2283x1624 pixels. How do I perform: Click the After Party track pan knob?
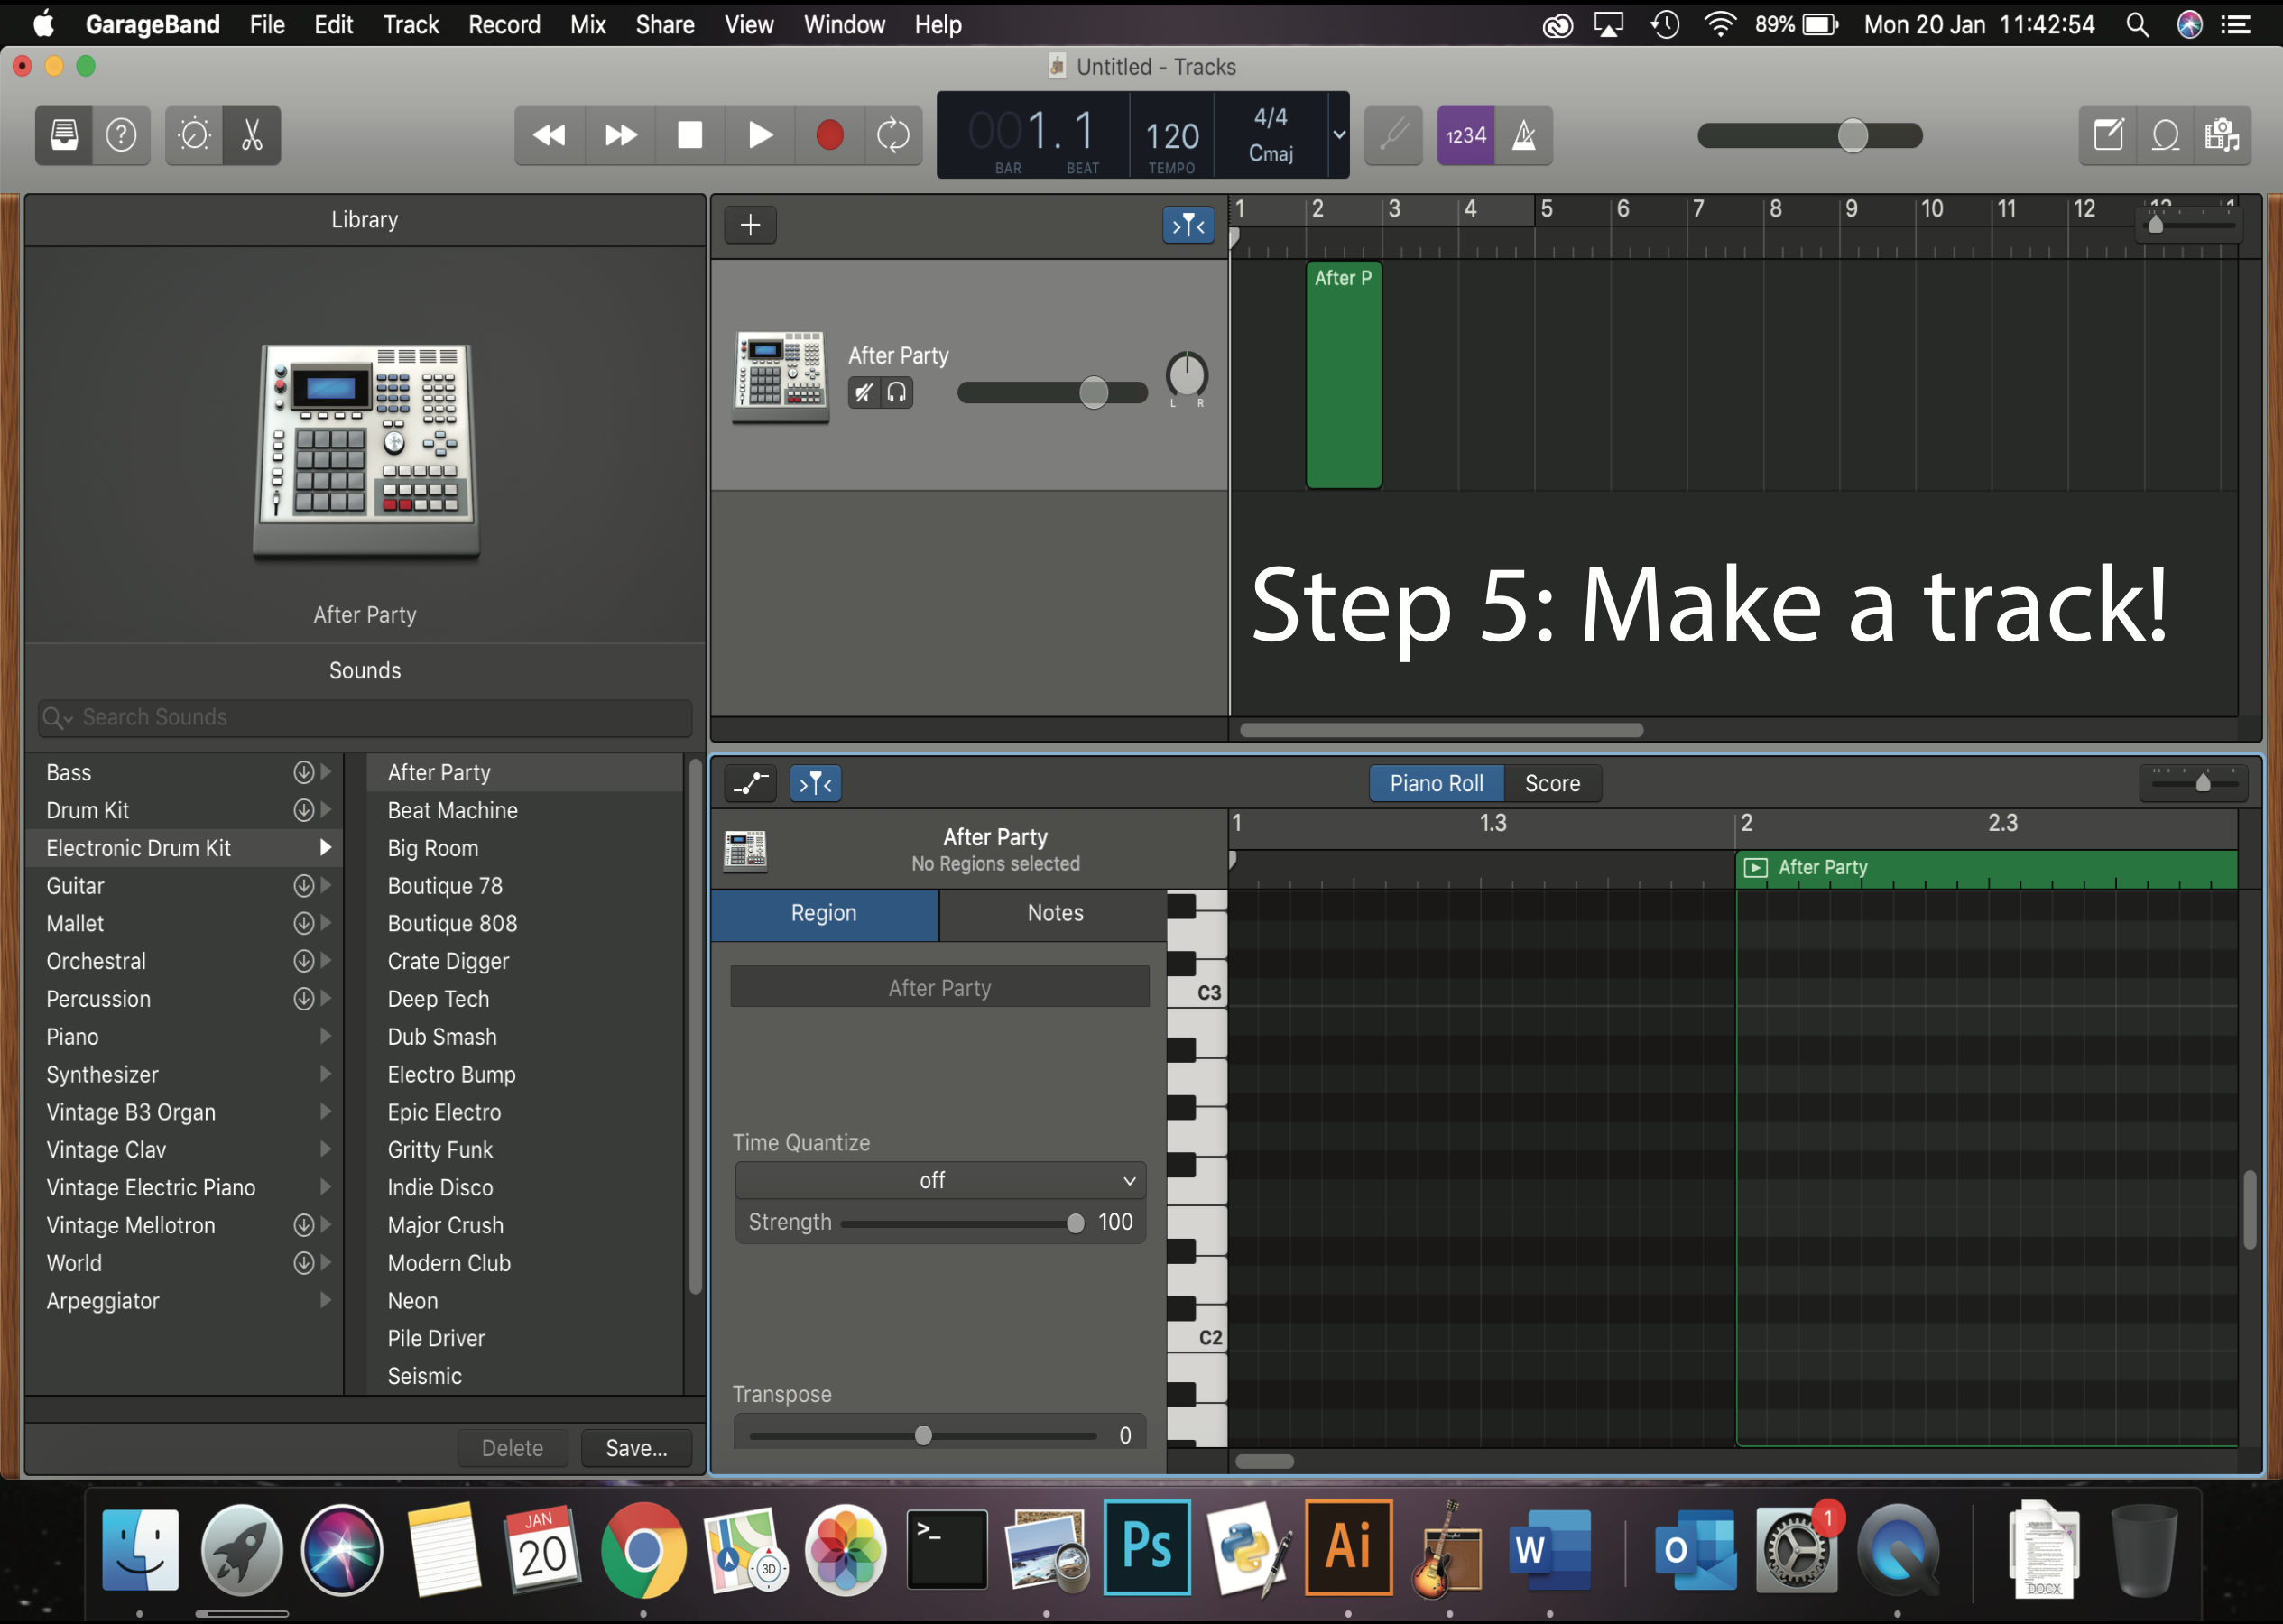[1187, 375]
